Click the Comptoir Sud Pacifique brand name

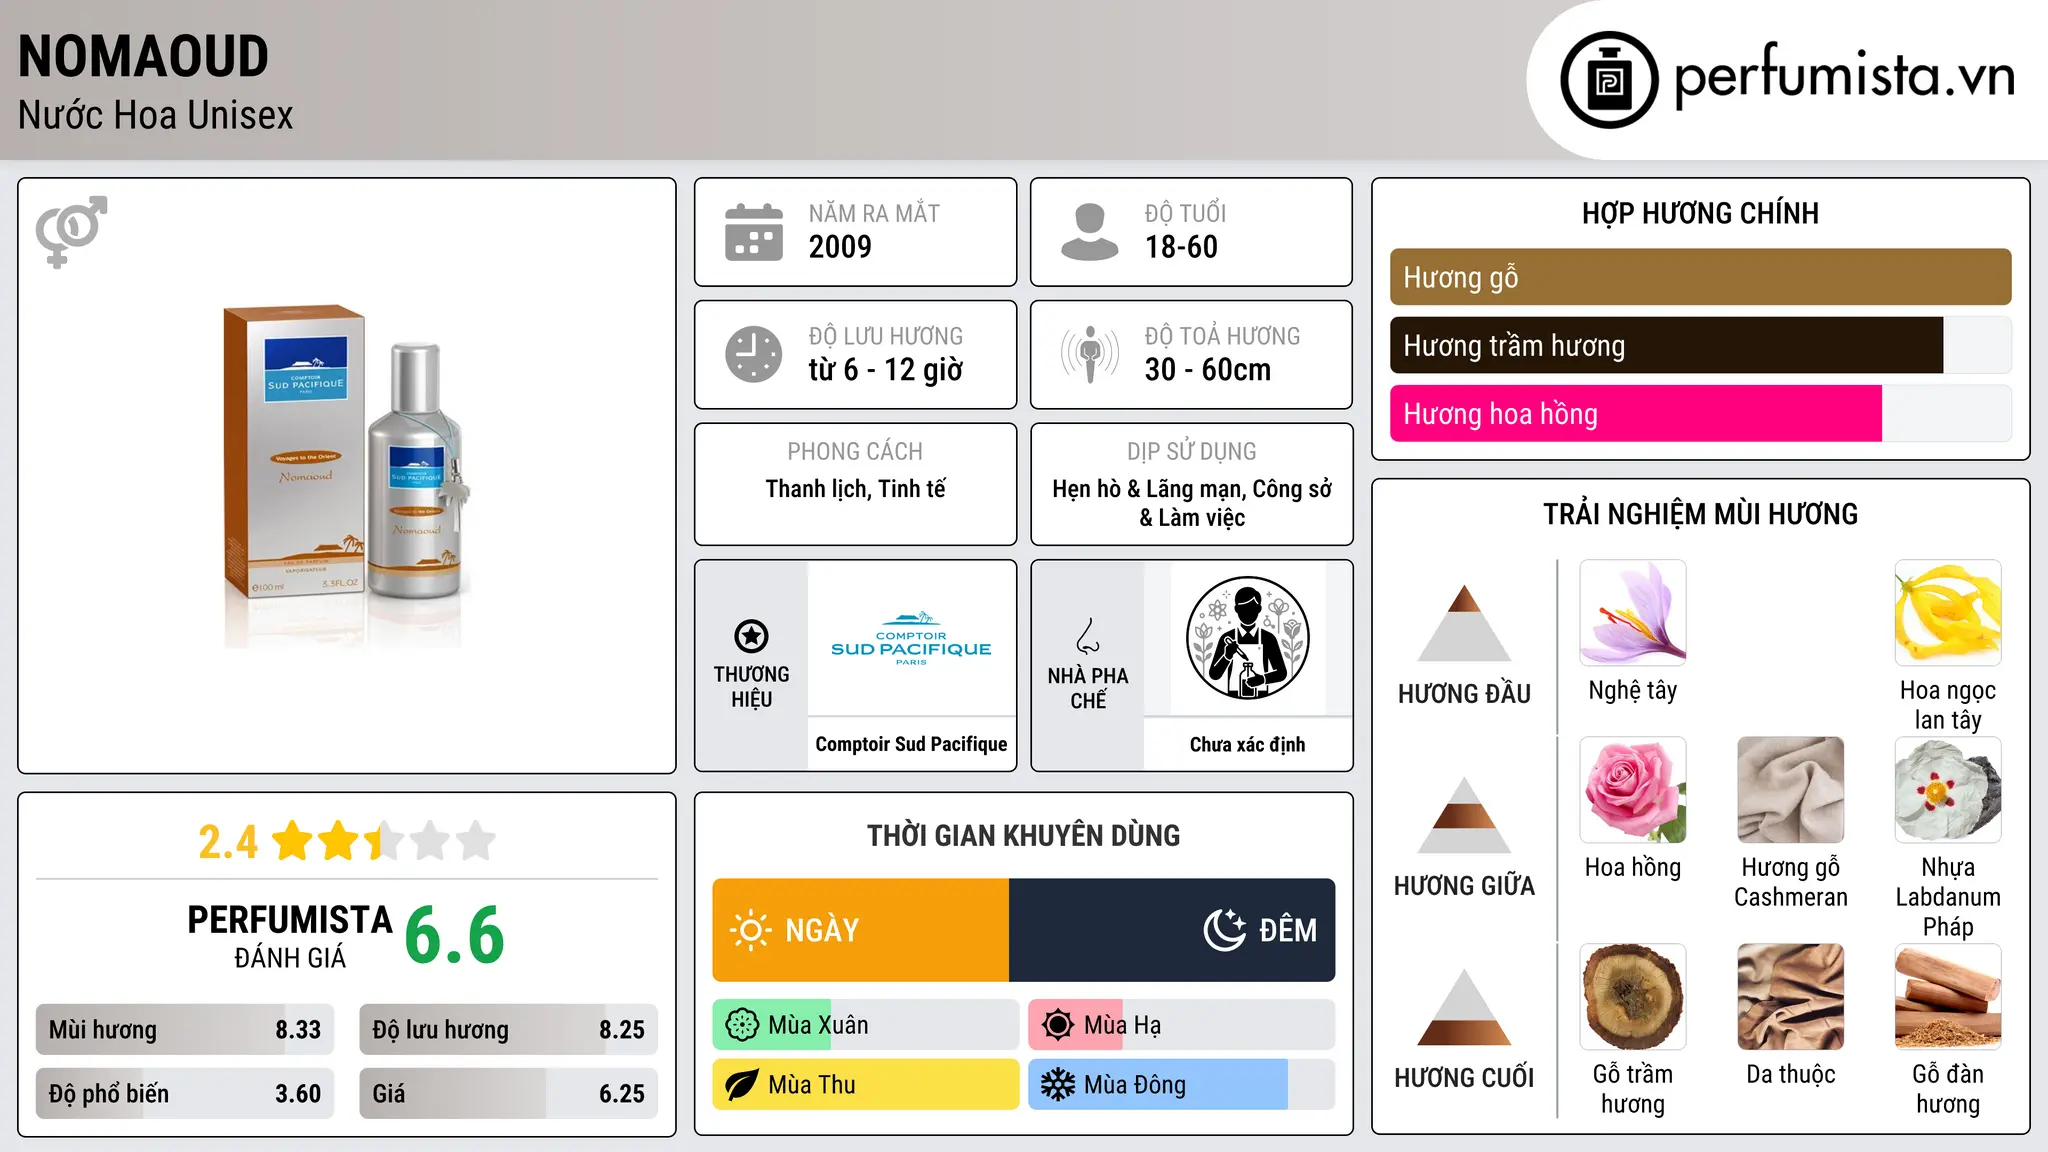coord(911,744)
